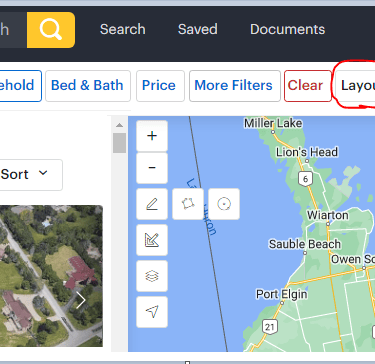Image resolution: width=375 pixels, height=364 pixels.
Task: Click the locate-me arrow on map
Action: pyautogui.click(x=152, y=312)
